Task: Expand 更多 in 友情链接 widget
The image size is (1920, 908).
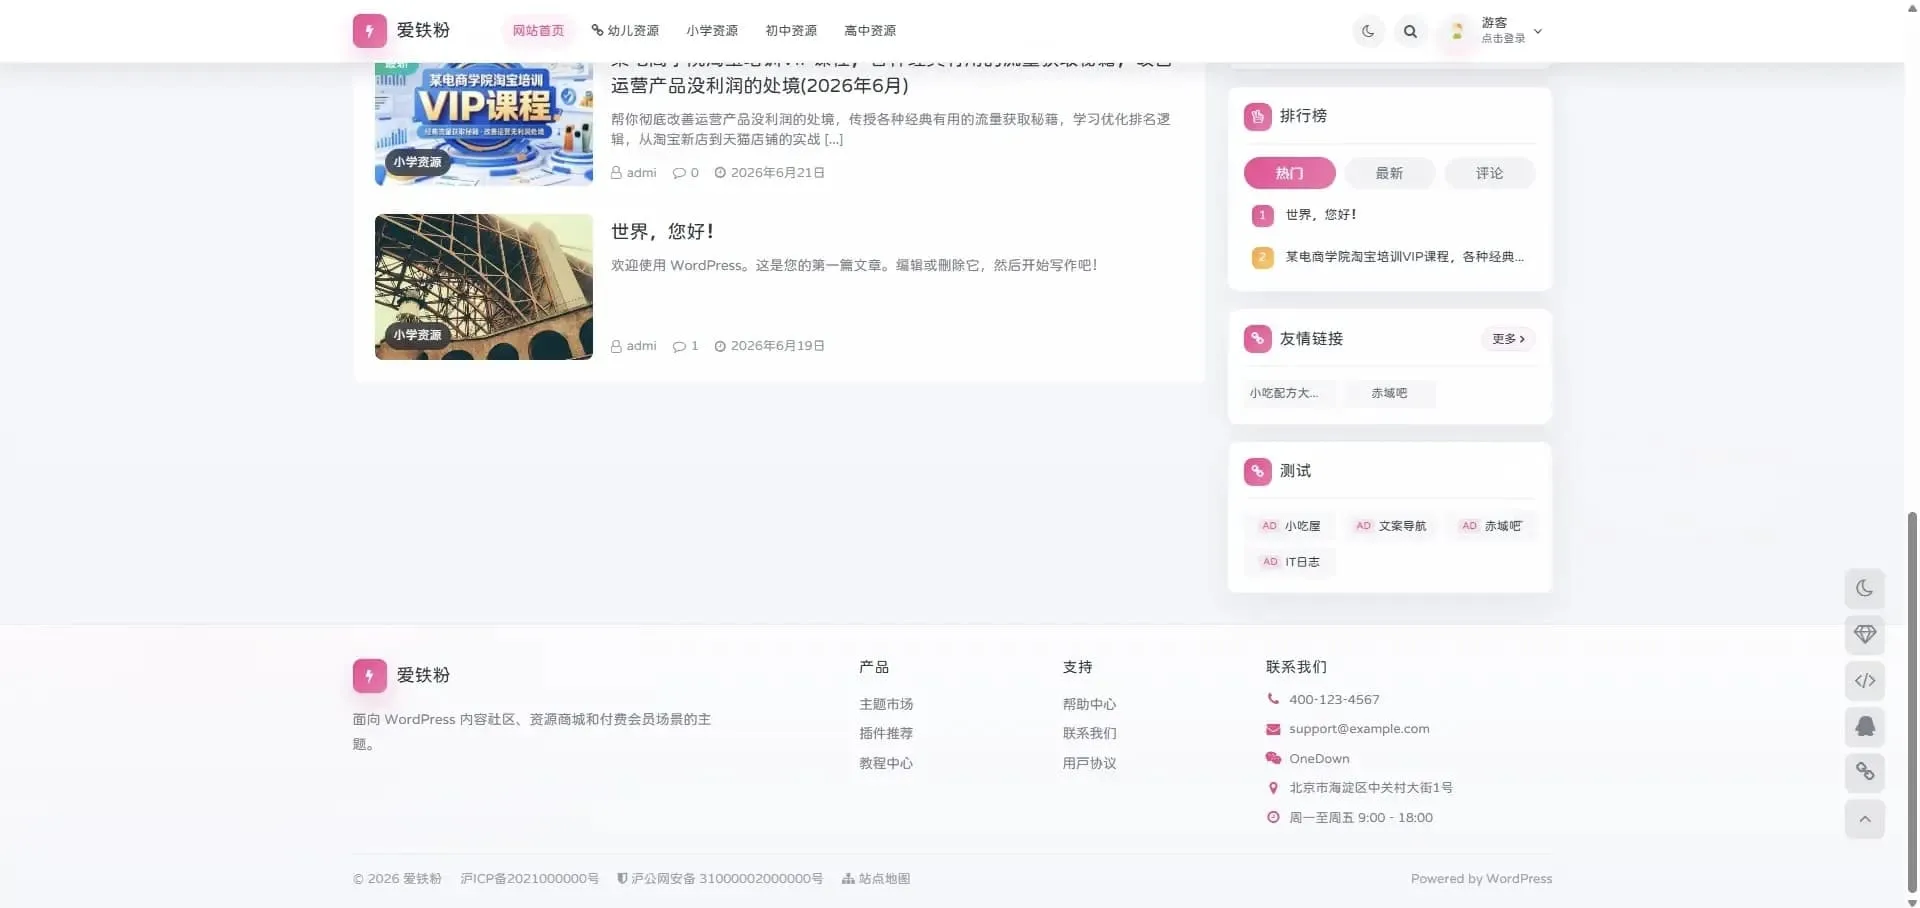Action: [x=1508, y=339]
